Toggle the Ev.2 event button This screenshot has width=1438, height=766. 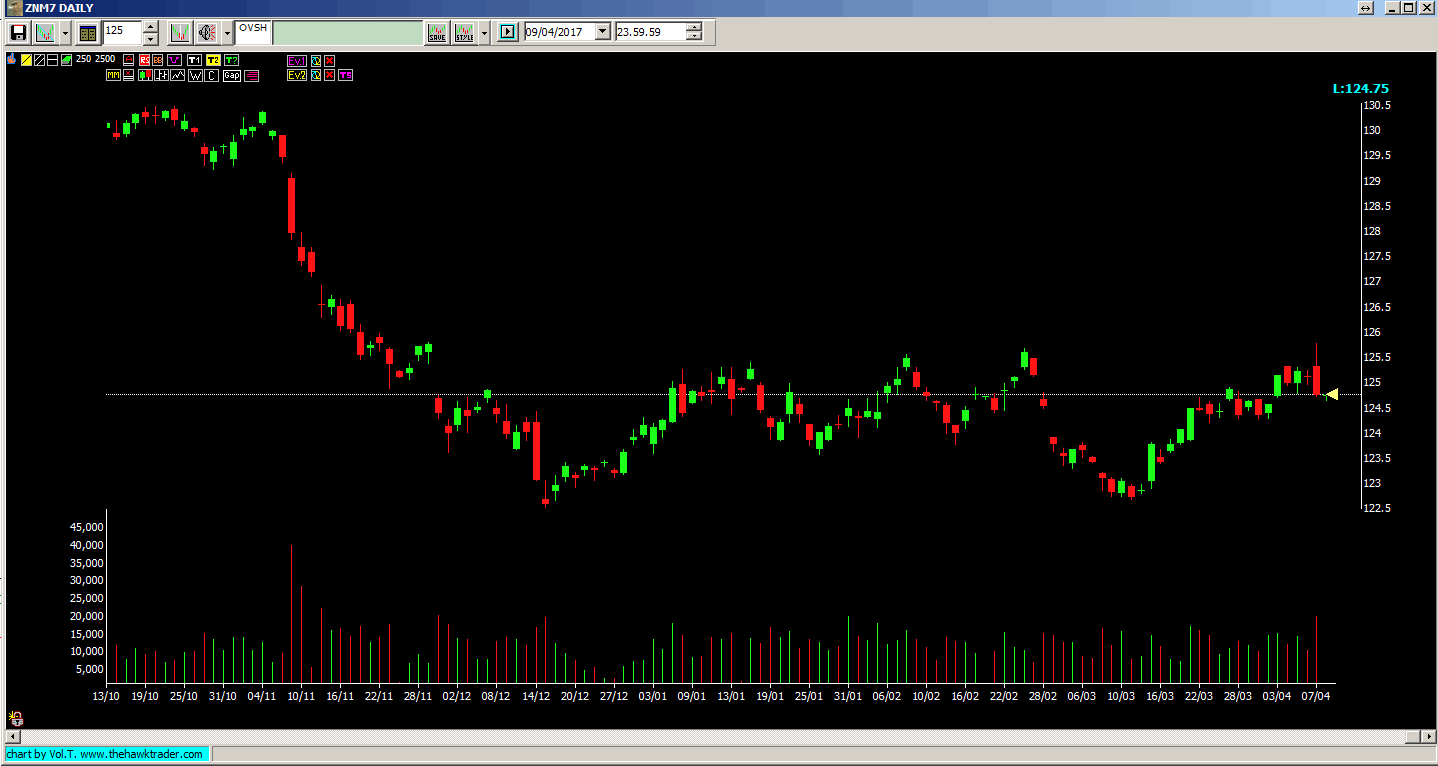(297, 75)
